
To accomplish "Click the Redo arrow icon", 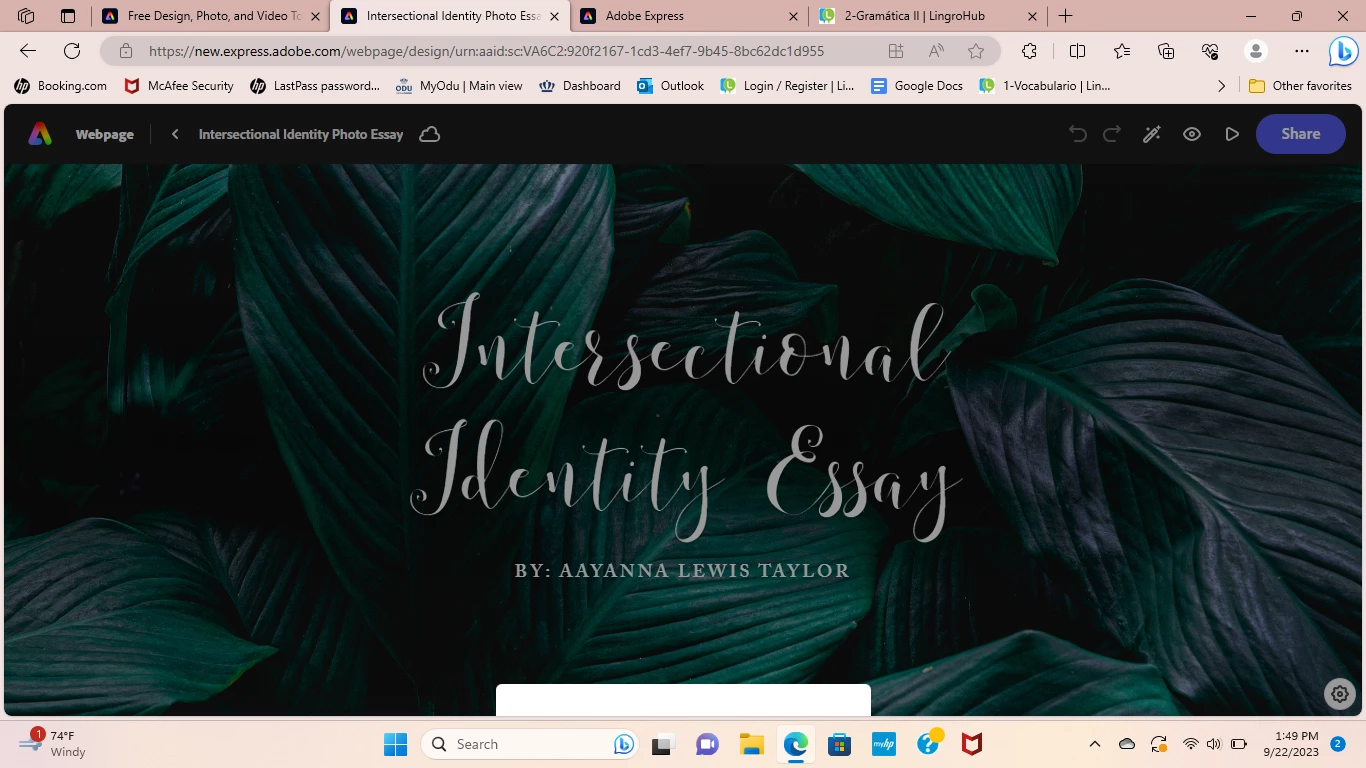I will click(1112, 134).
